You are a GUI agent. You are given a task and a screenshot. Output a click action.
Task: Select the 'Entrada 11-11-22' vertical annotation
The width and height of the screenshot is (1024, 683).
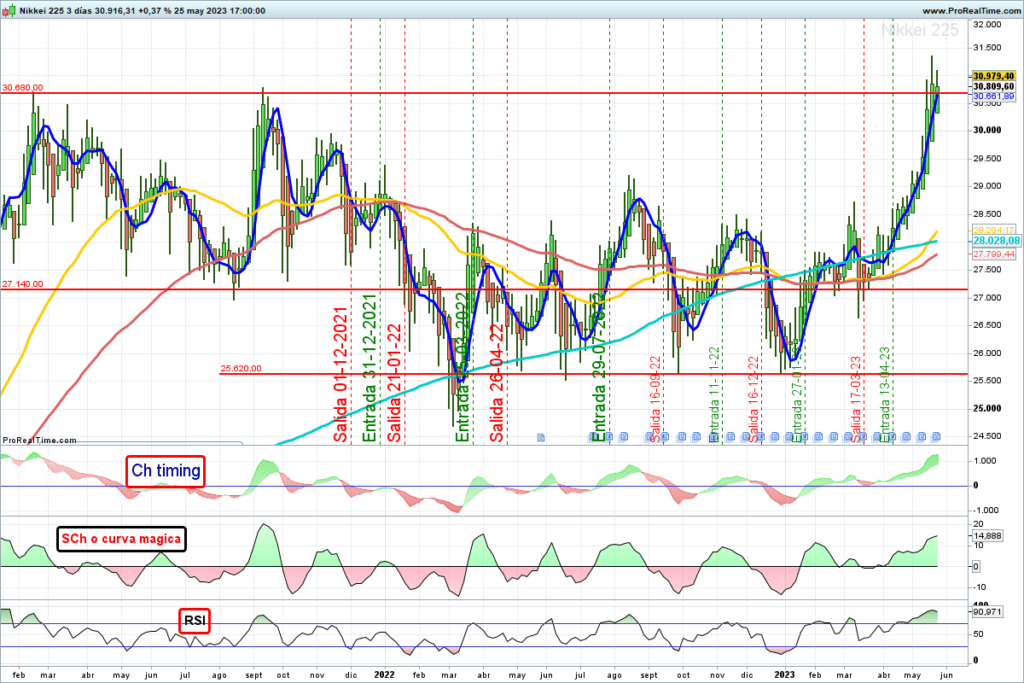[x=714, y=395]
